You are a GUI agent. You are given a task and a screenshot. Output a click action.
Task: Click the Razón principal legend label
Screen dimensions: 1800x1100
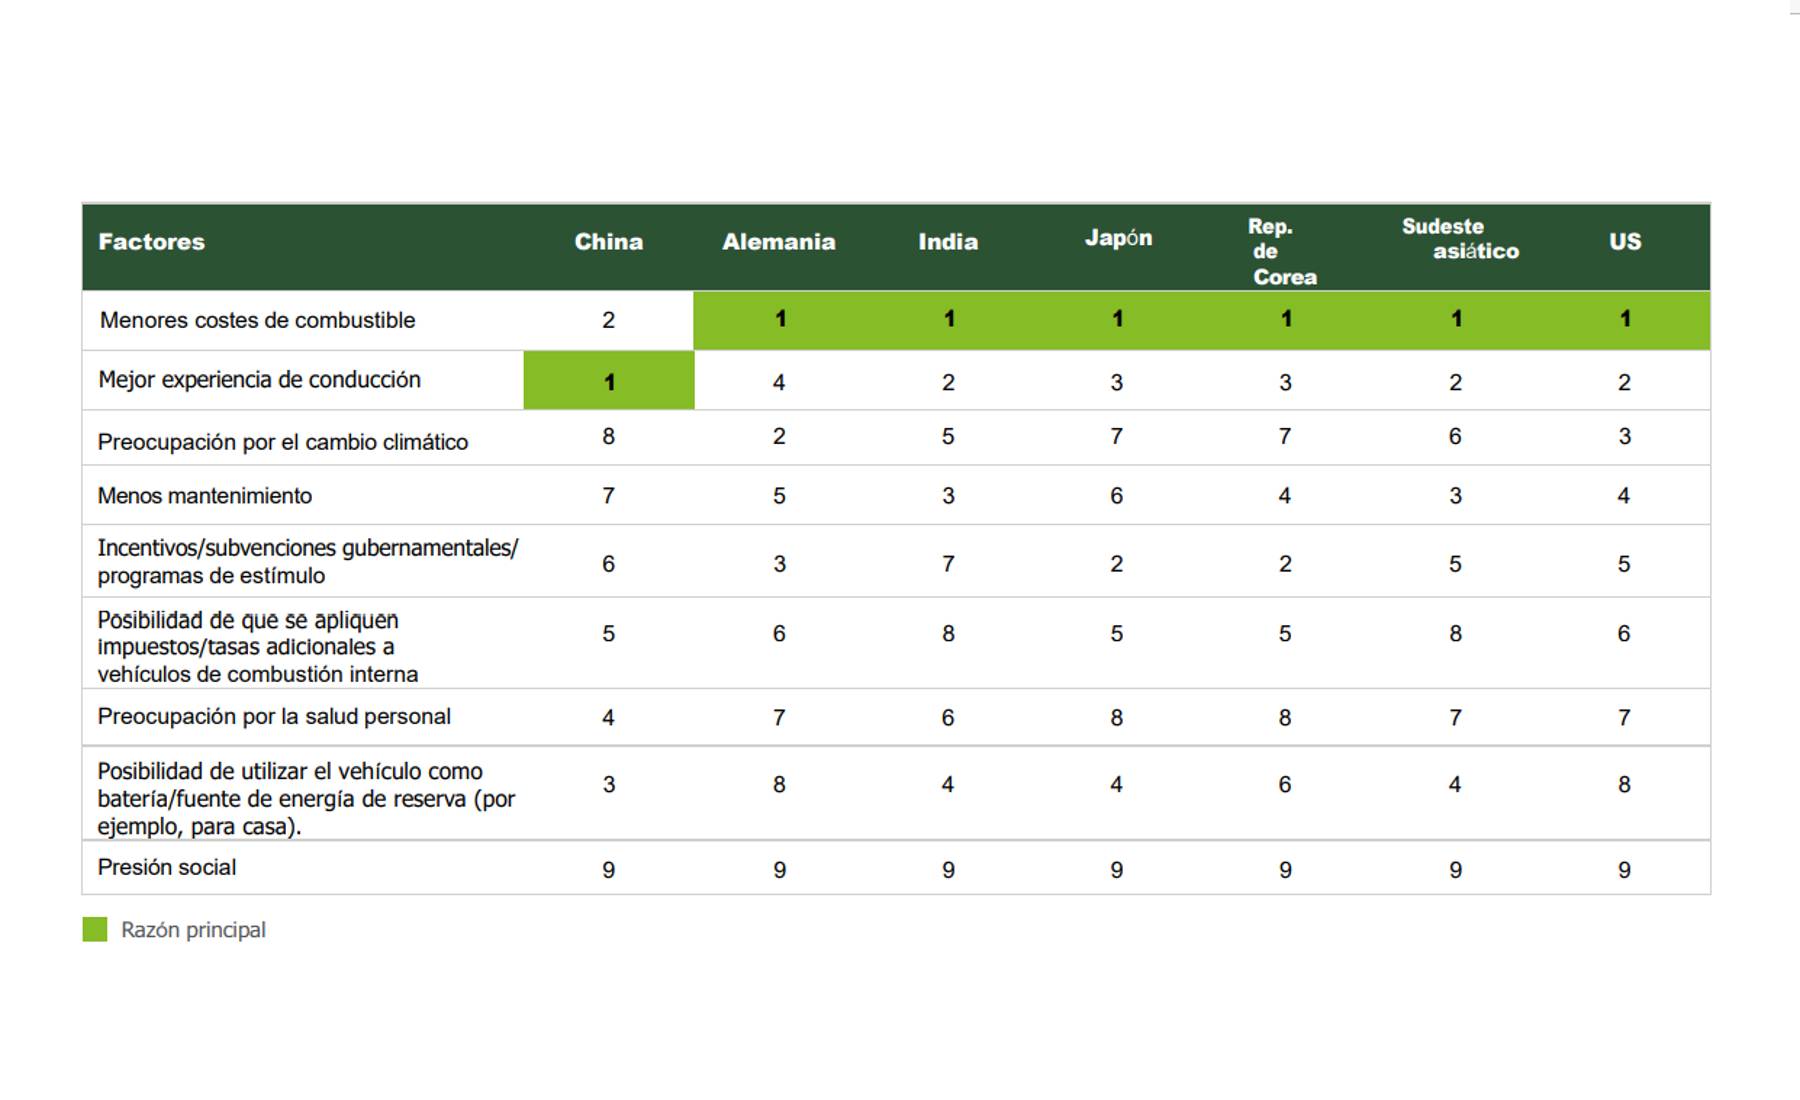(x=193, y=930)
